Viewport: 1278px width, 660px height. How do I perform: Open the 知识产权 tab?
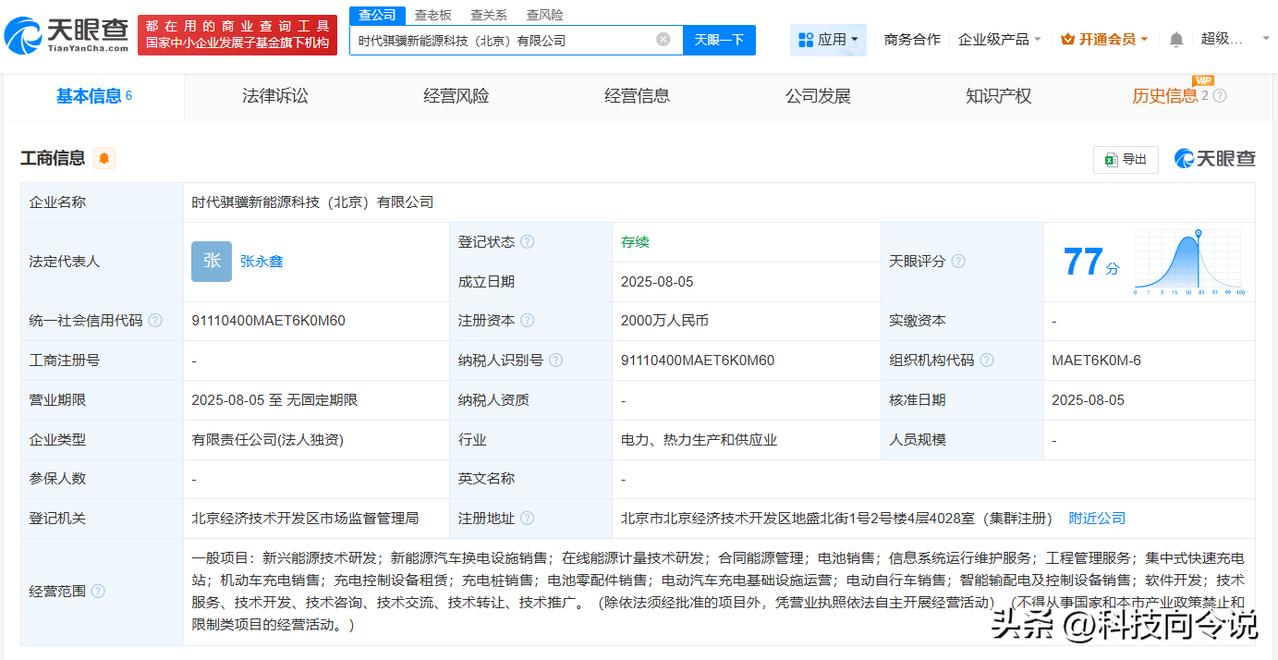[x=998, y=96]
